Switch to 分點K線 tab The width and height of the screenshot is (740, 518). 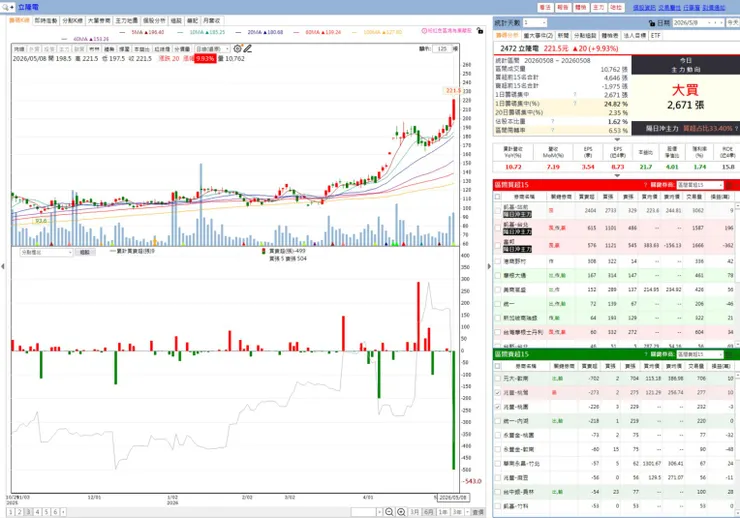point(72,21)
